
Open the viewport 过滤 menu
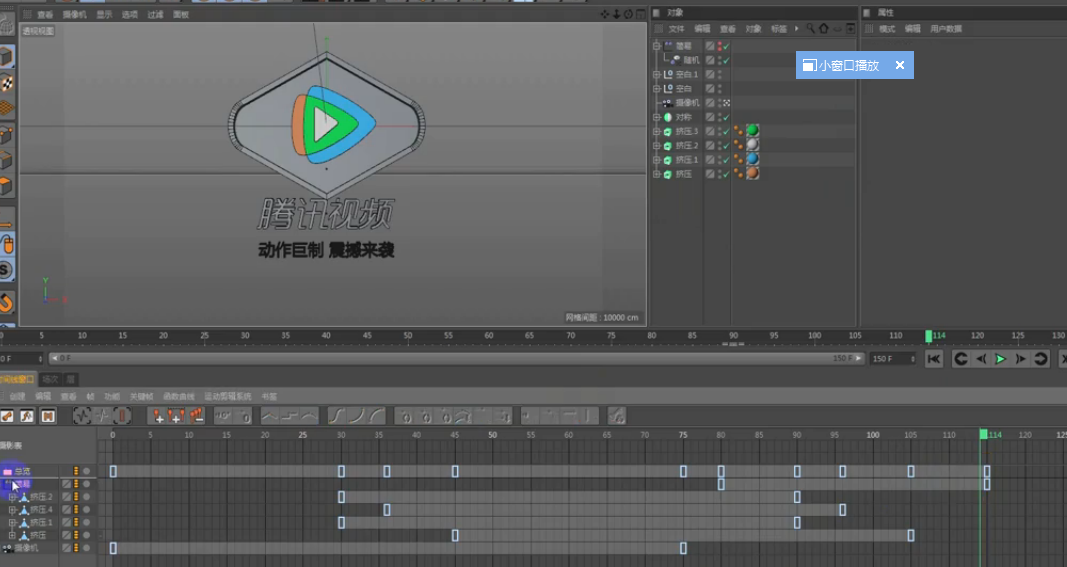pos(155,14)
